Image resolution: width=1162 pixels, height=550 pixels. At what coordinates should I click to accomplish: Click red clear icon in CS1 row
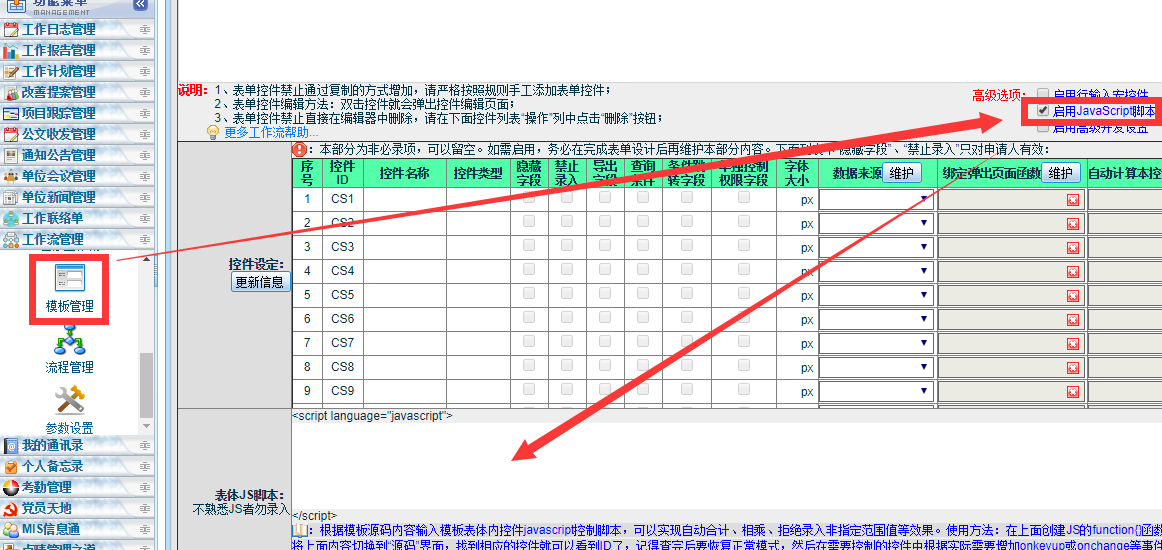coord(1073,199)
